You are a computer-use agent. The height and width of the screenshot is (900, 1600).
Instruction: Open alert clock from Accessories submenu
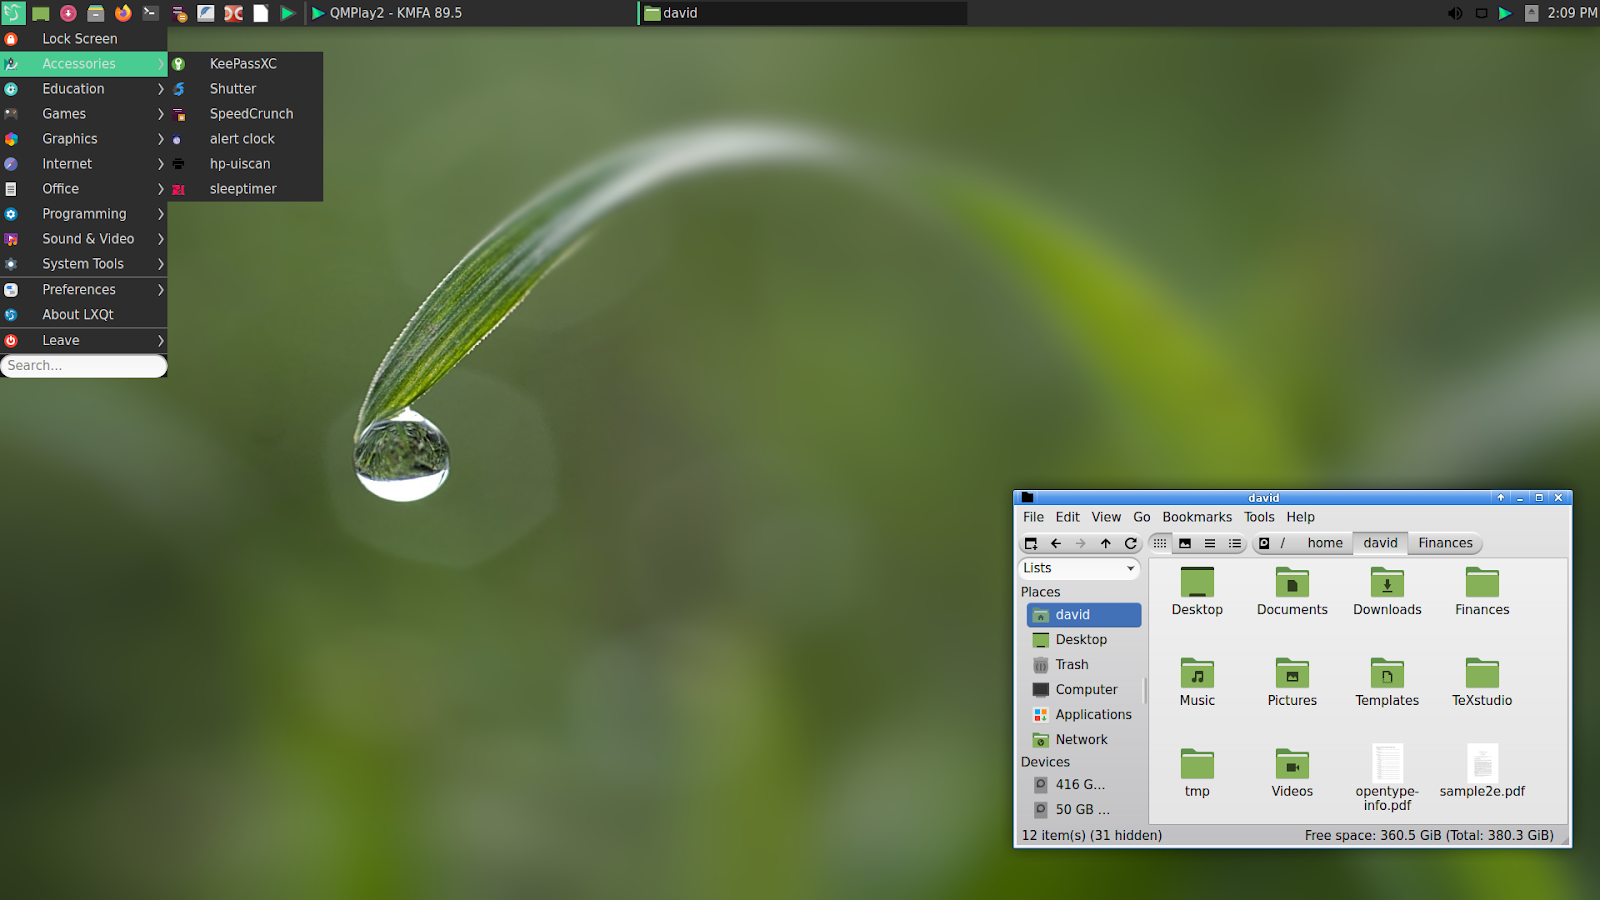tap(246, 139)
